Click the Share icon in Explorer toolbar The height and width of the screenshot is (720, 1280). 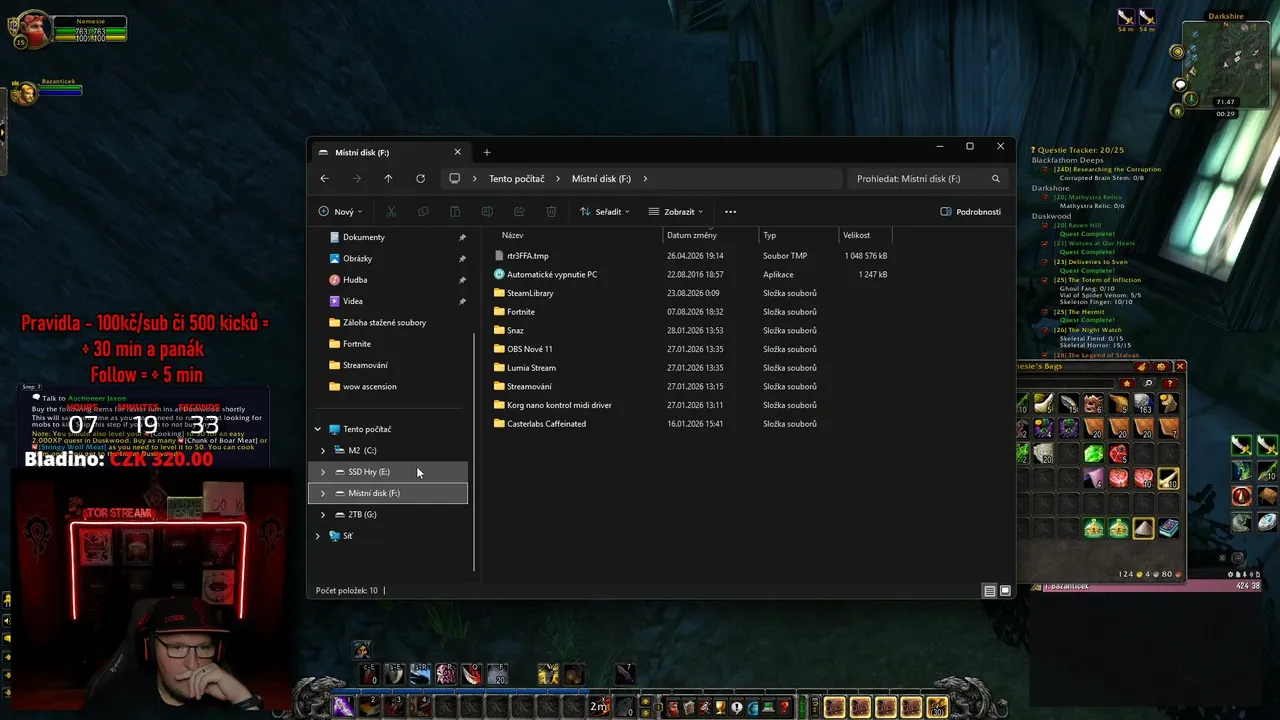click(519, 212)
